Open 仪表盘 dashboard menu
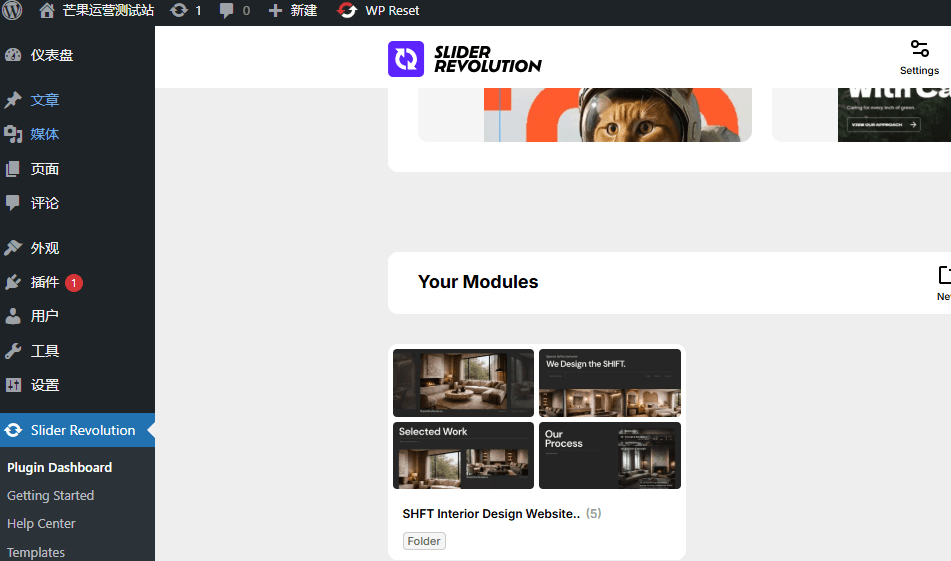This screenshot has height=561, width=951. [x=52, y=55]
